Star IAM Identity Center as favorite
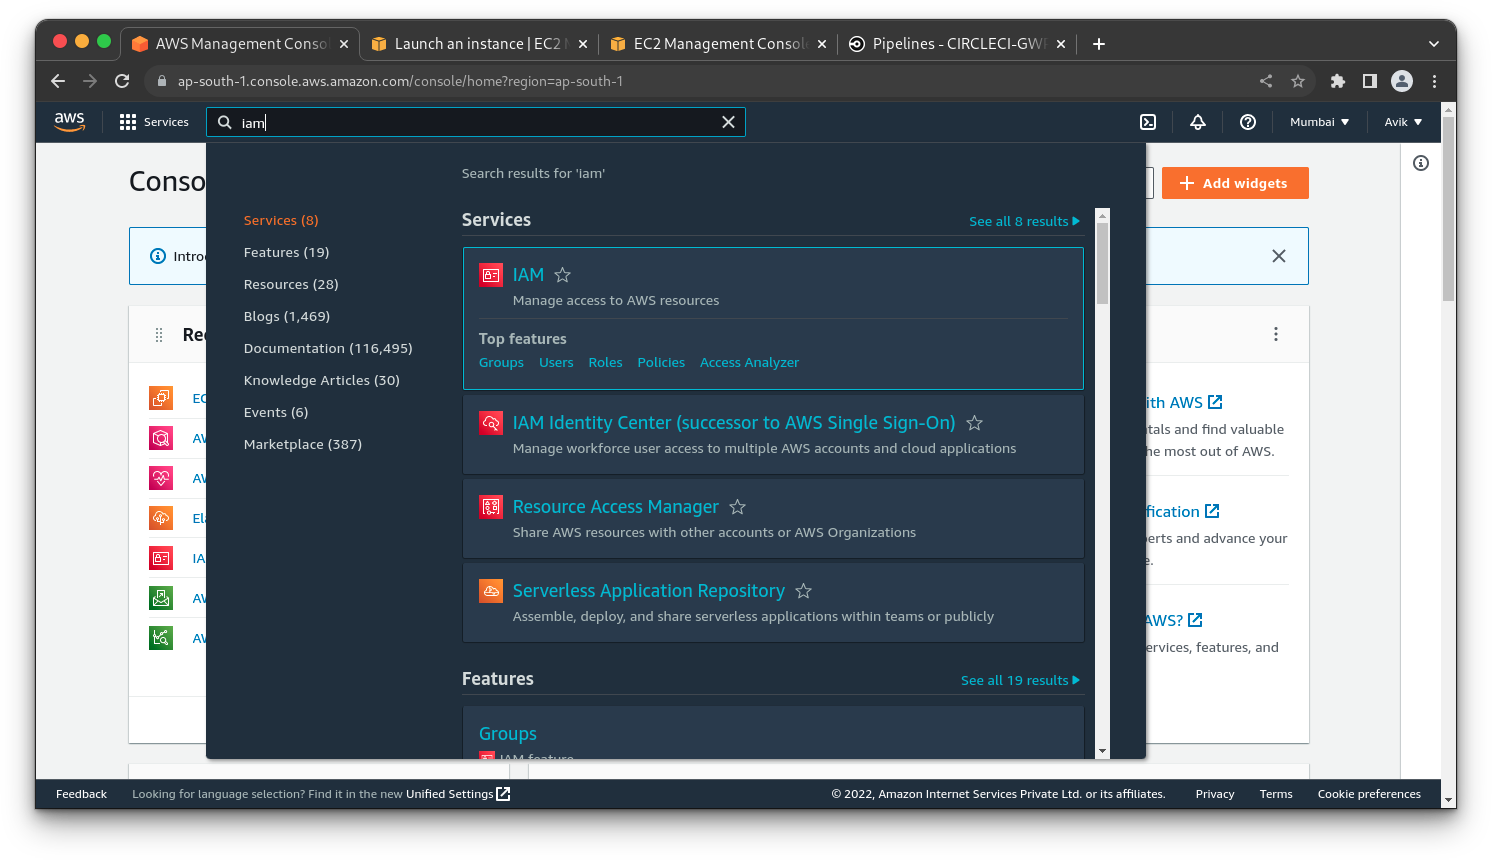Image resolution: width=1492 pixels, height=860 pixels. (x=974, y=423)
